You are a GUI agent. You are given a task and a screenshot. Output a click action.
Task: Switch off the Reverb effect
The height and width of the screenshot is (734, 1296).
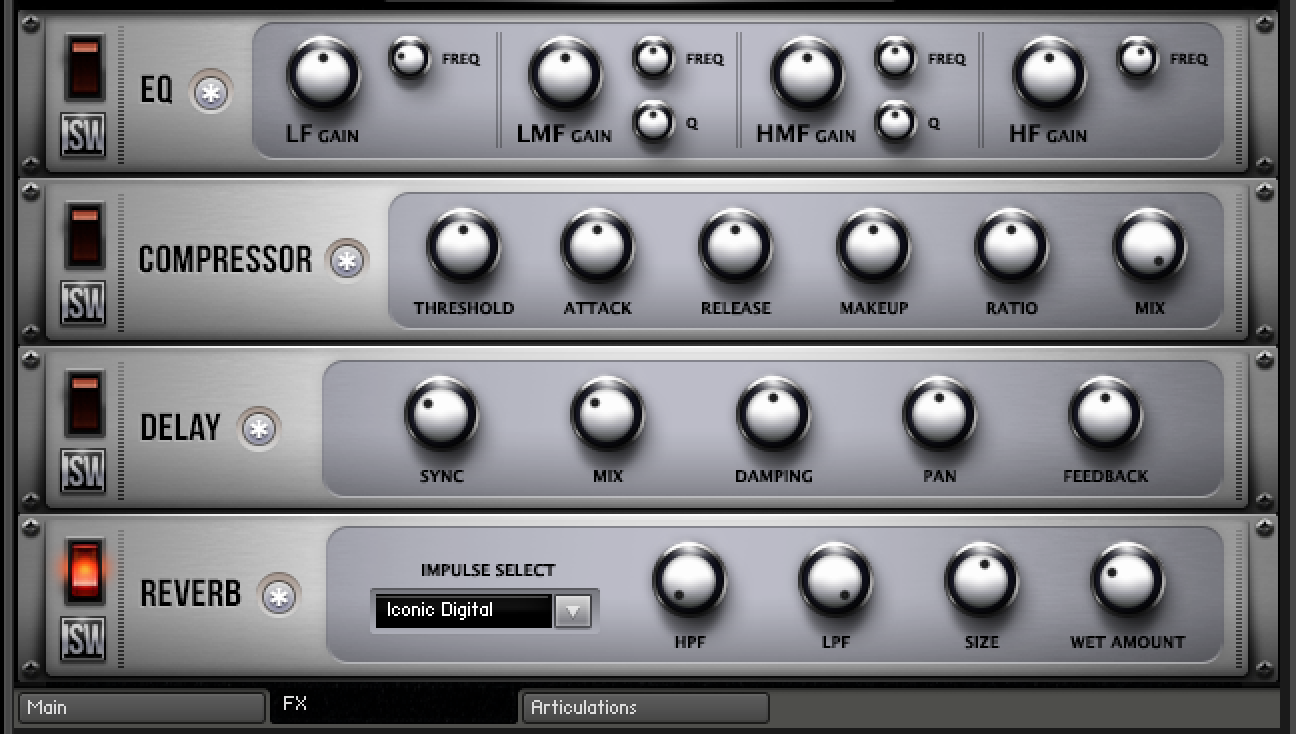(84, 572)
